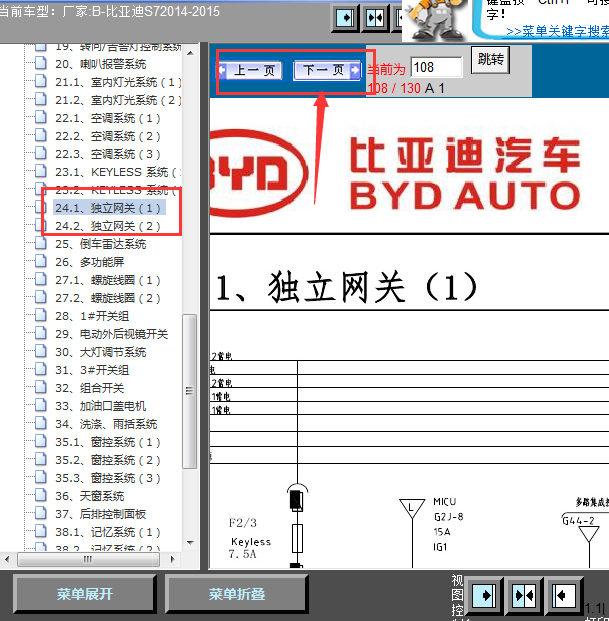
Task: Click the bottom move-left view control icon
Action: (x=564, y=595)
